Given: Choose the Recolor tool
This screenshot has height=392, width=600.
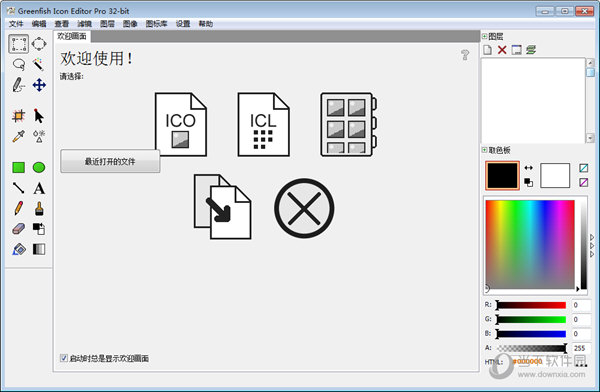Looking at the screenshot, I should 39,229.
